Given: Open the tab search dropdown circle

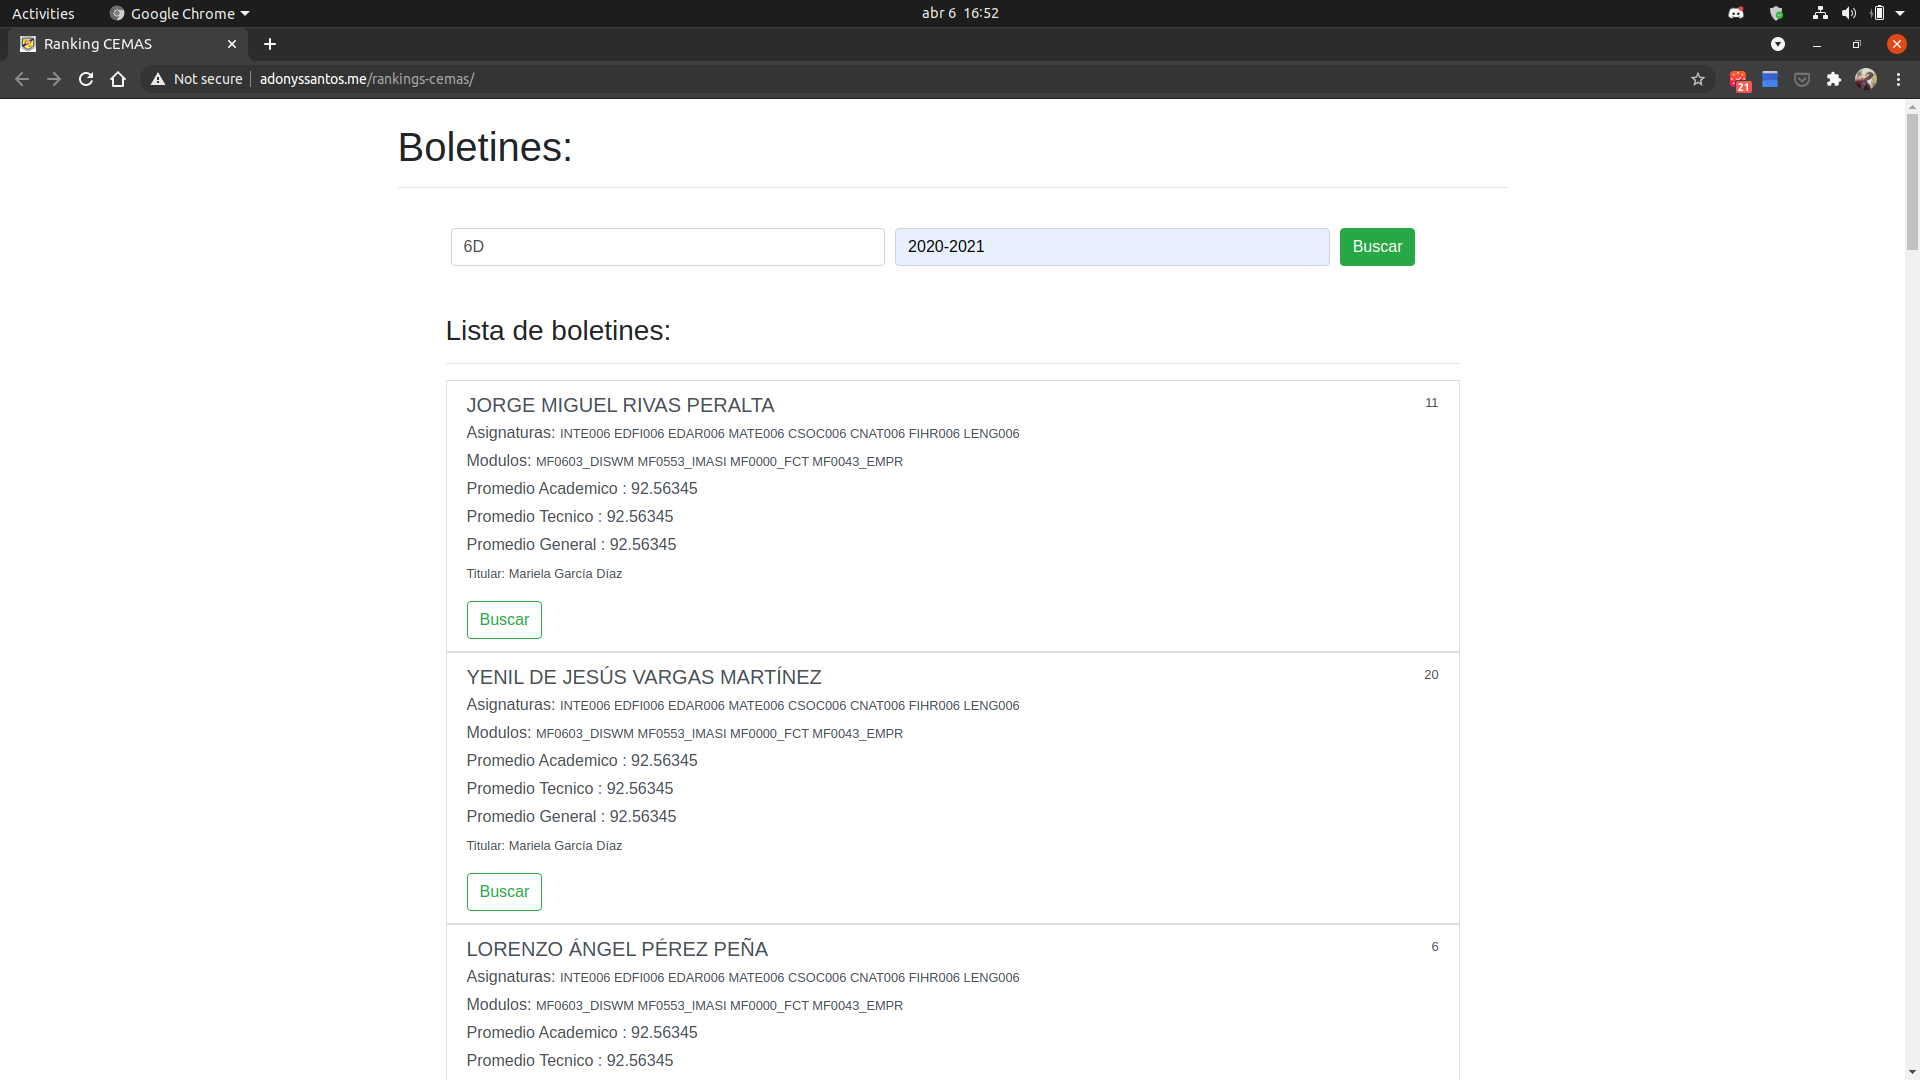Looking at the screenshot, I should click(1778, 44).
